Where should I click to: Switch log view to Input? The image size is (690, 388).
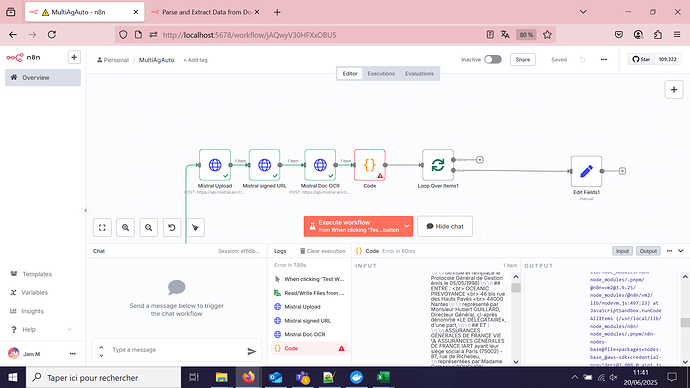coord(622,251)
